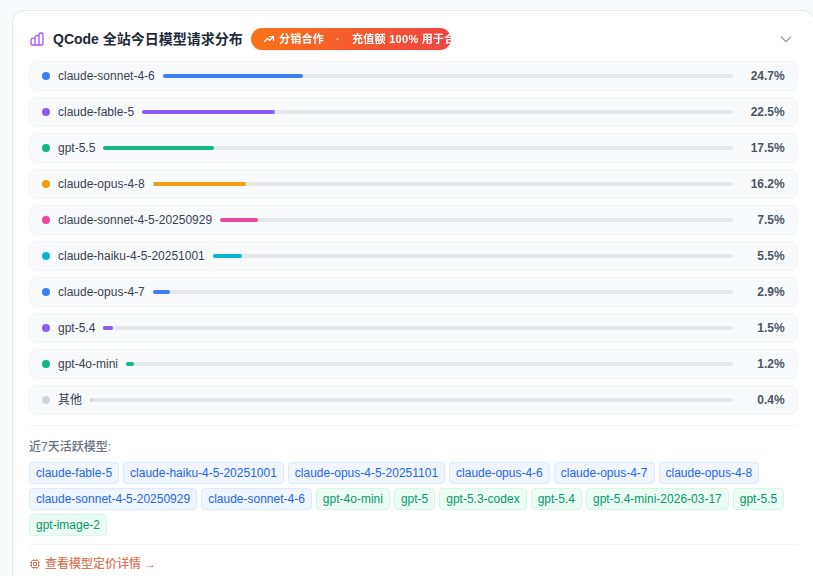Select the claude-haiku-4-5-20251001 active model tag
Screen dimensions: 813x576
[x=203, y=473]
